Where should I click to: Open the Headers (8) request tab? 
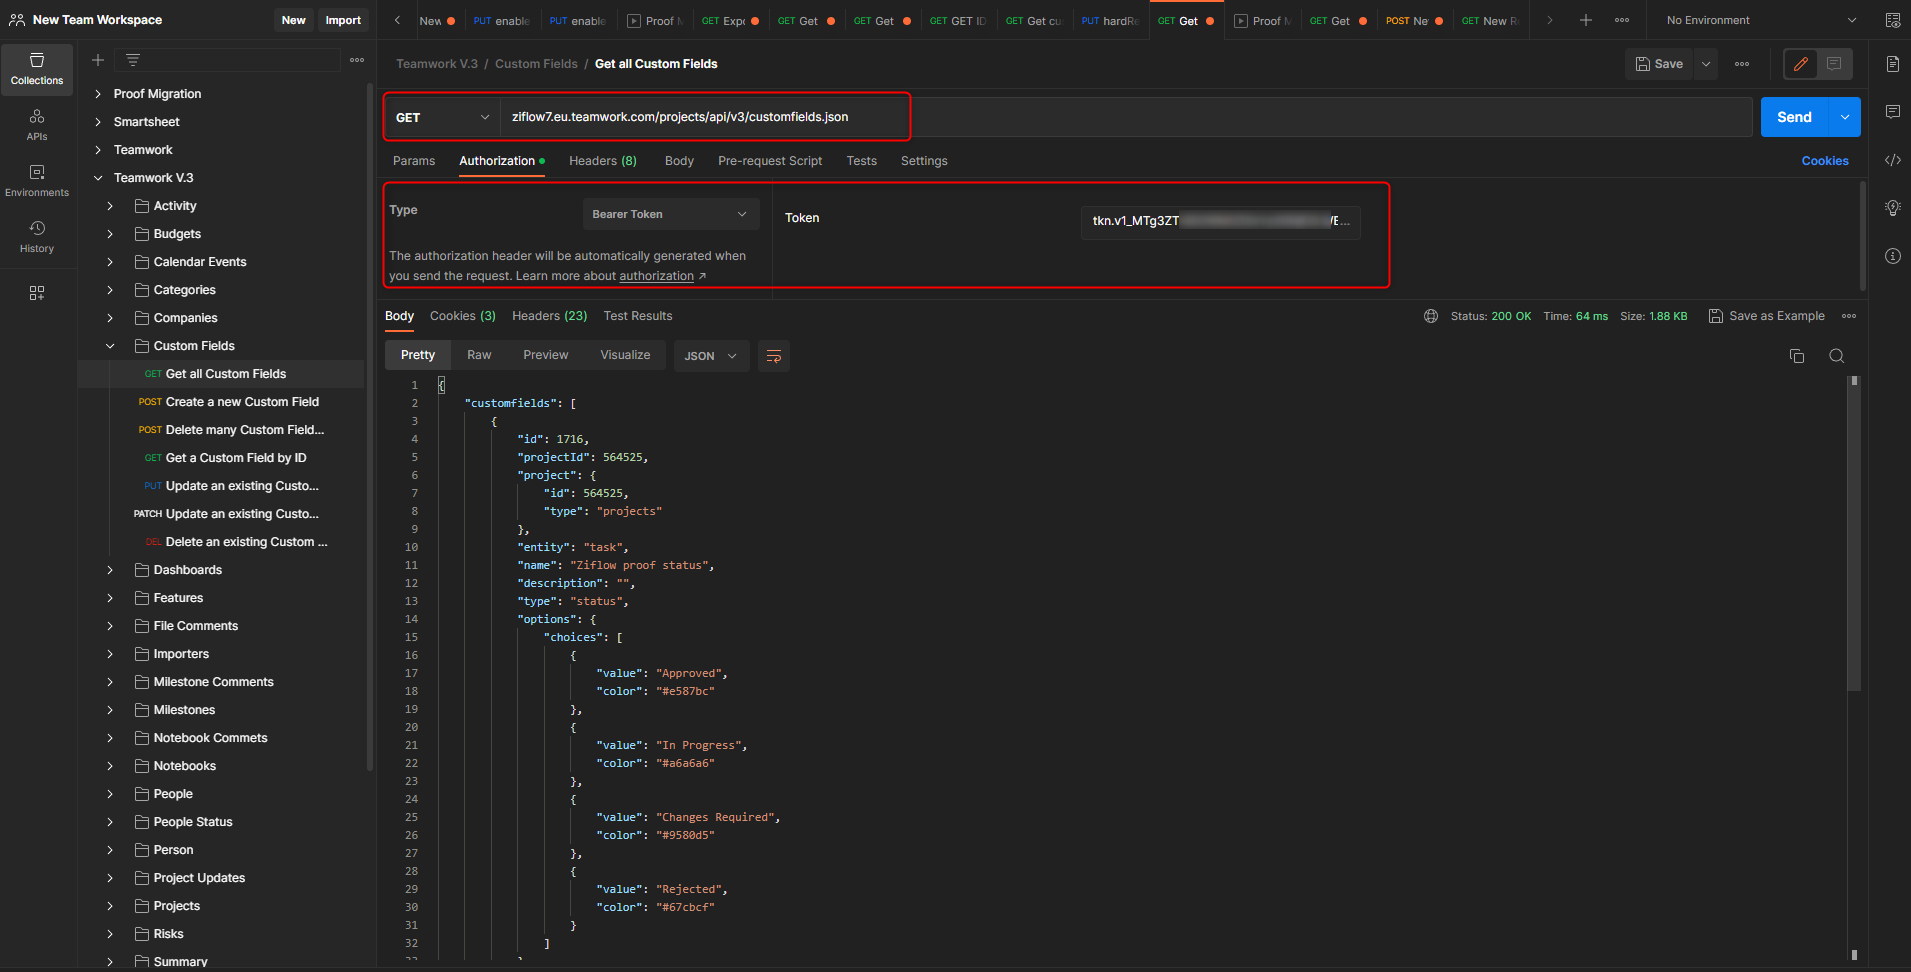602,161
